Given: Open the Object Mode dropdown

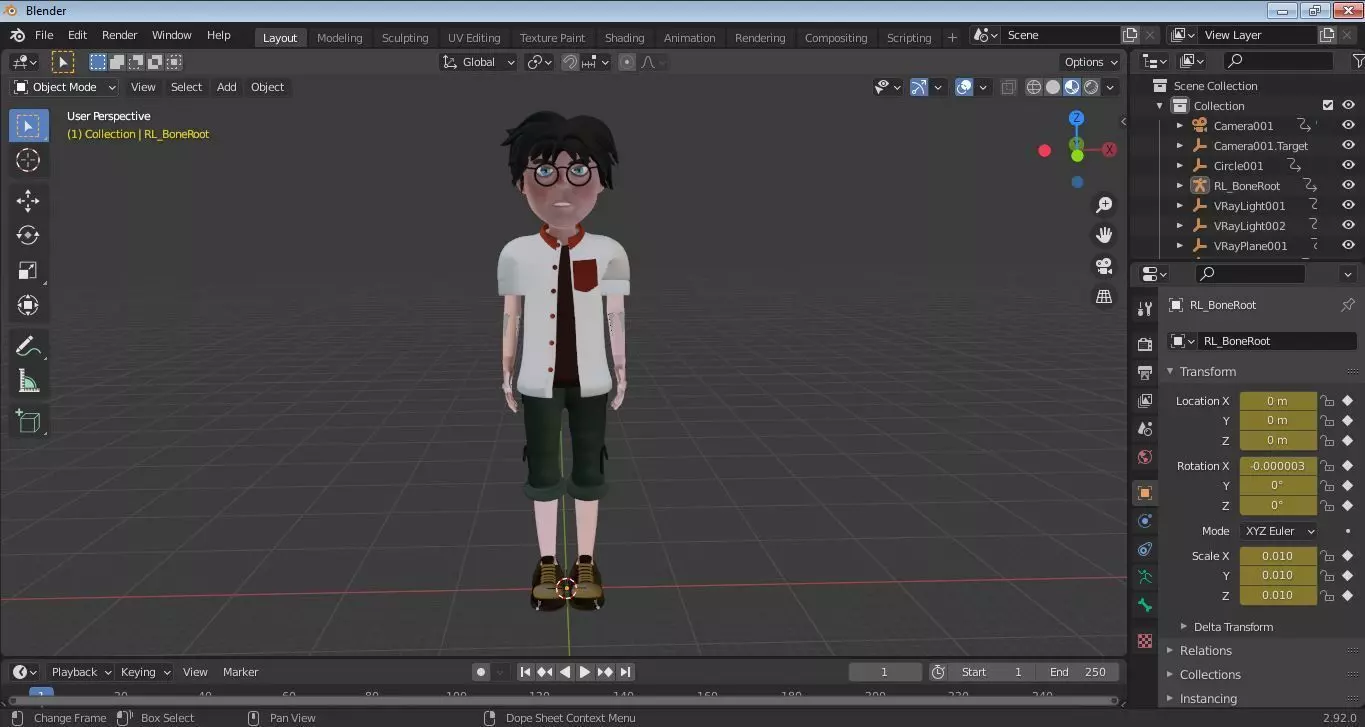Looking at the screenshot, I should (x=65, y=87).
